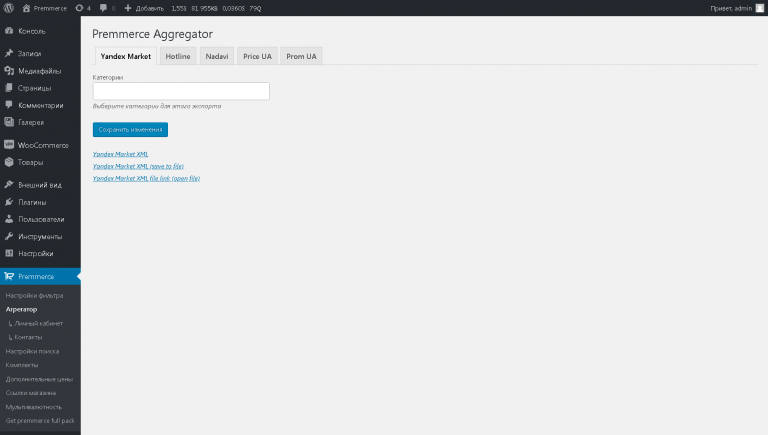Open the Страницы menu label

(35, 88)
